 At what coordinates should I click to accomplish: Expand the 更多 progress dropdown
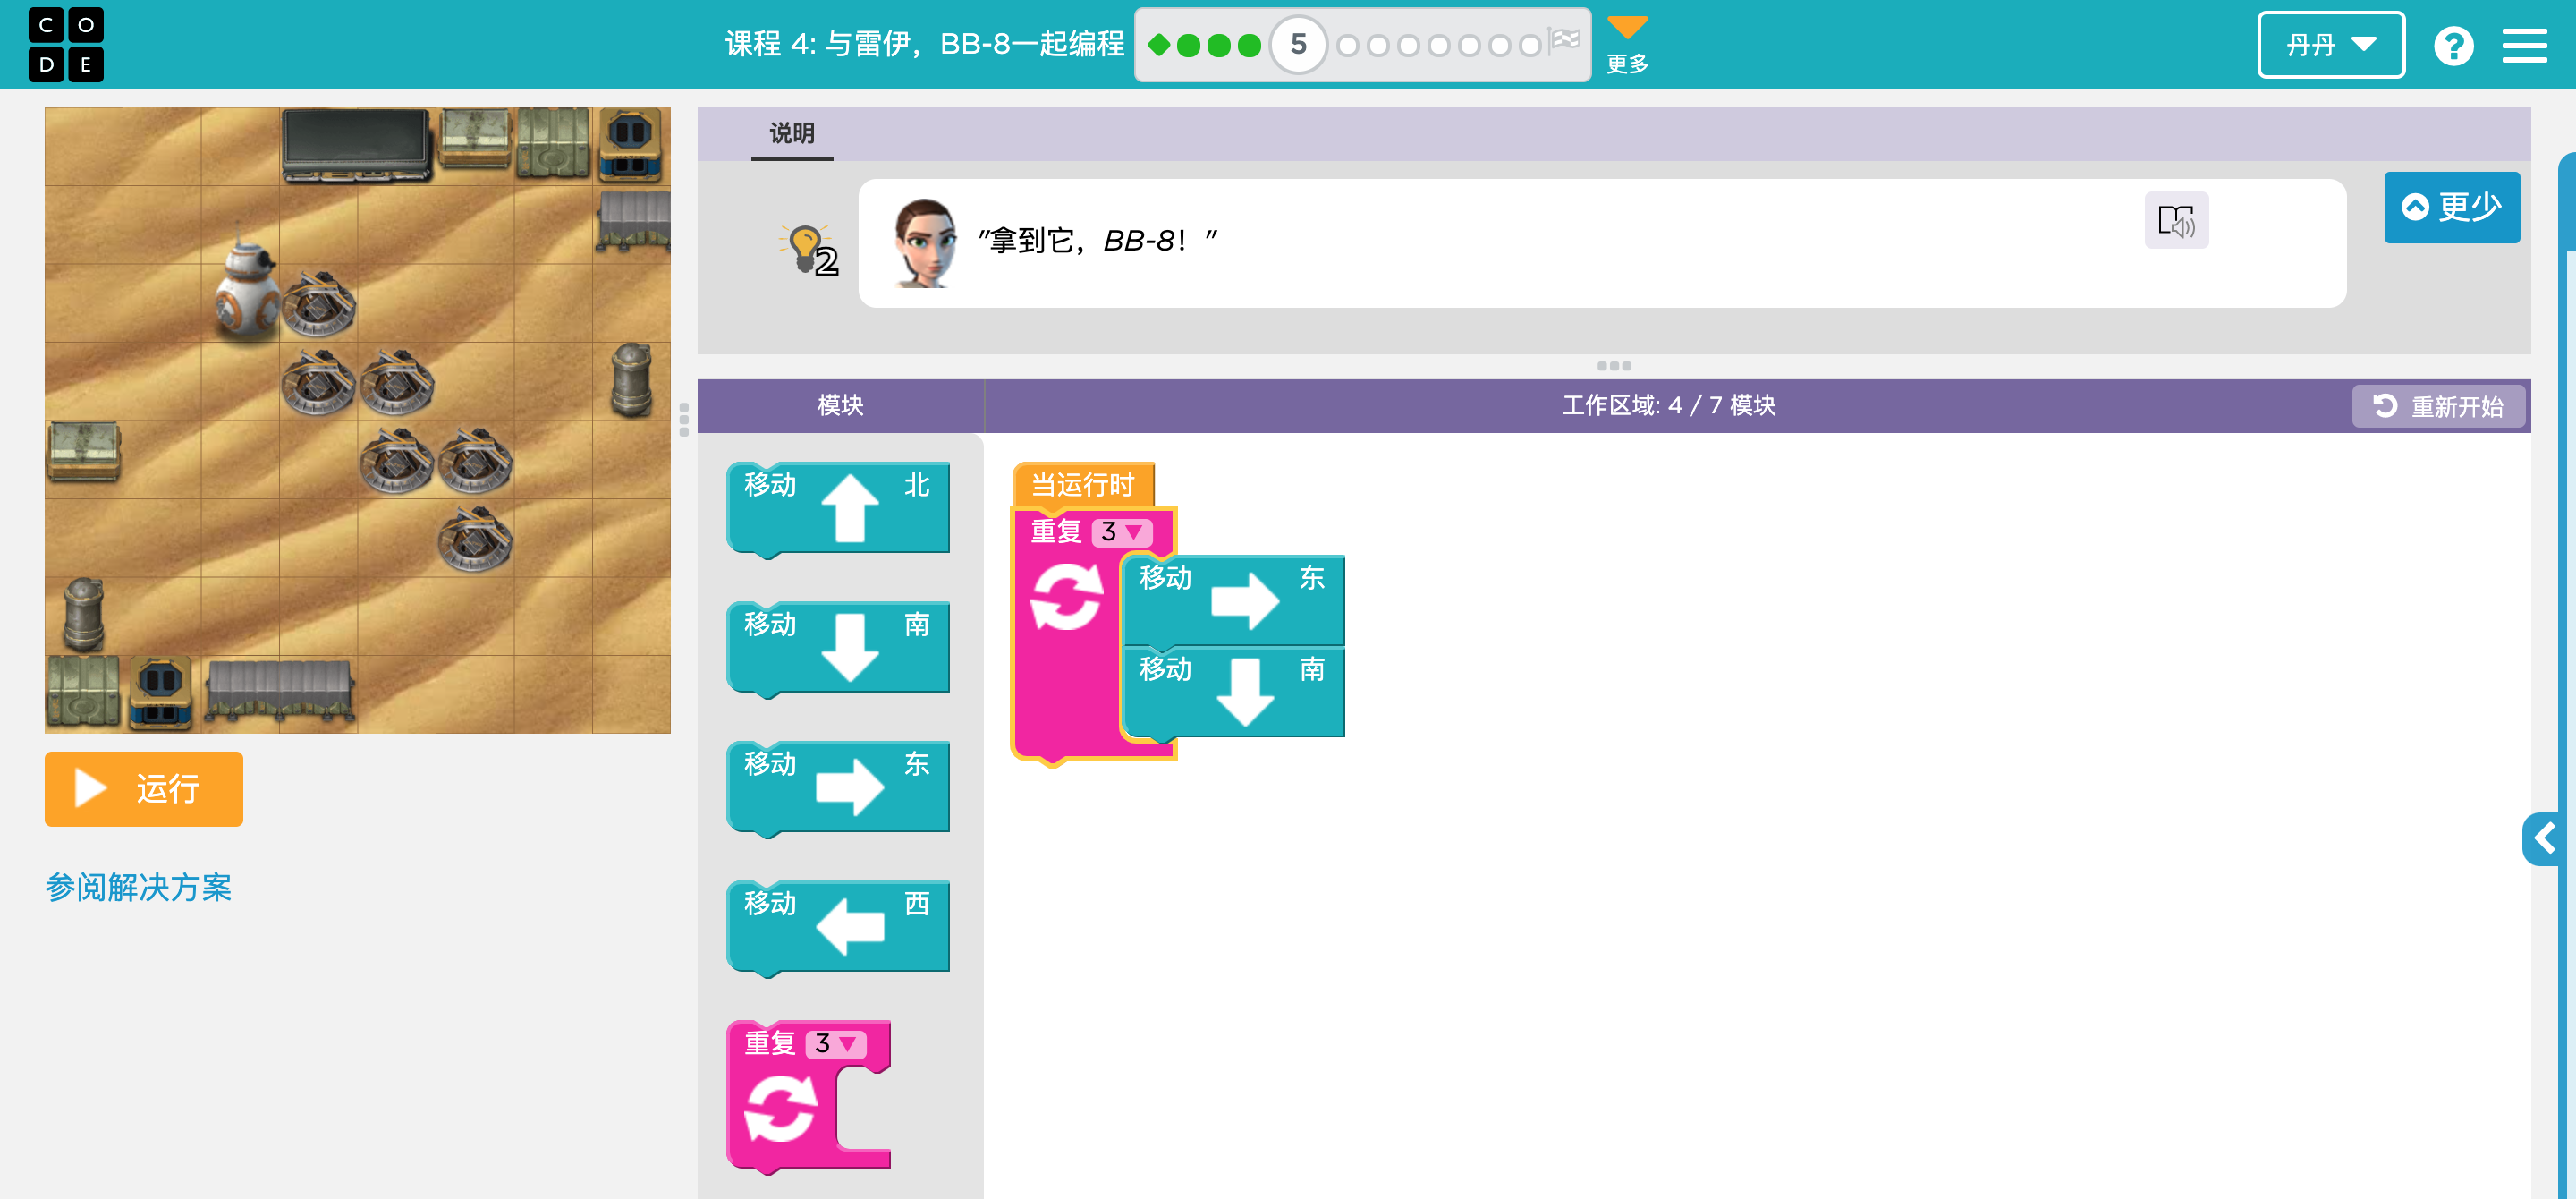click(1627, 45)
